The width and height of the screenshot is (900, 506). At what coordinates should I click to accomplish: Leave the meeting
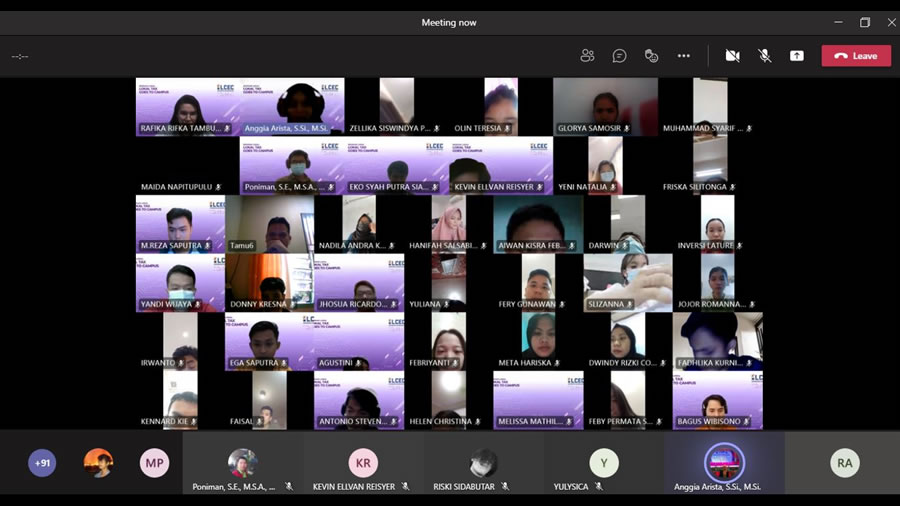856,56
